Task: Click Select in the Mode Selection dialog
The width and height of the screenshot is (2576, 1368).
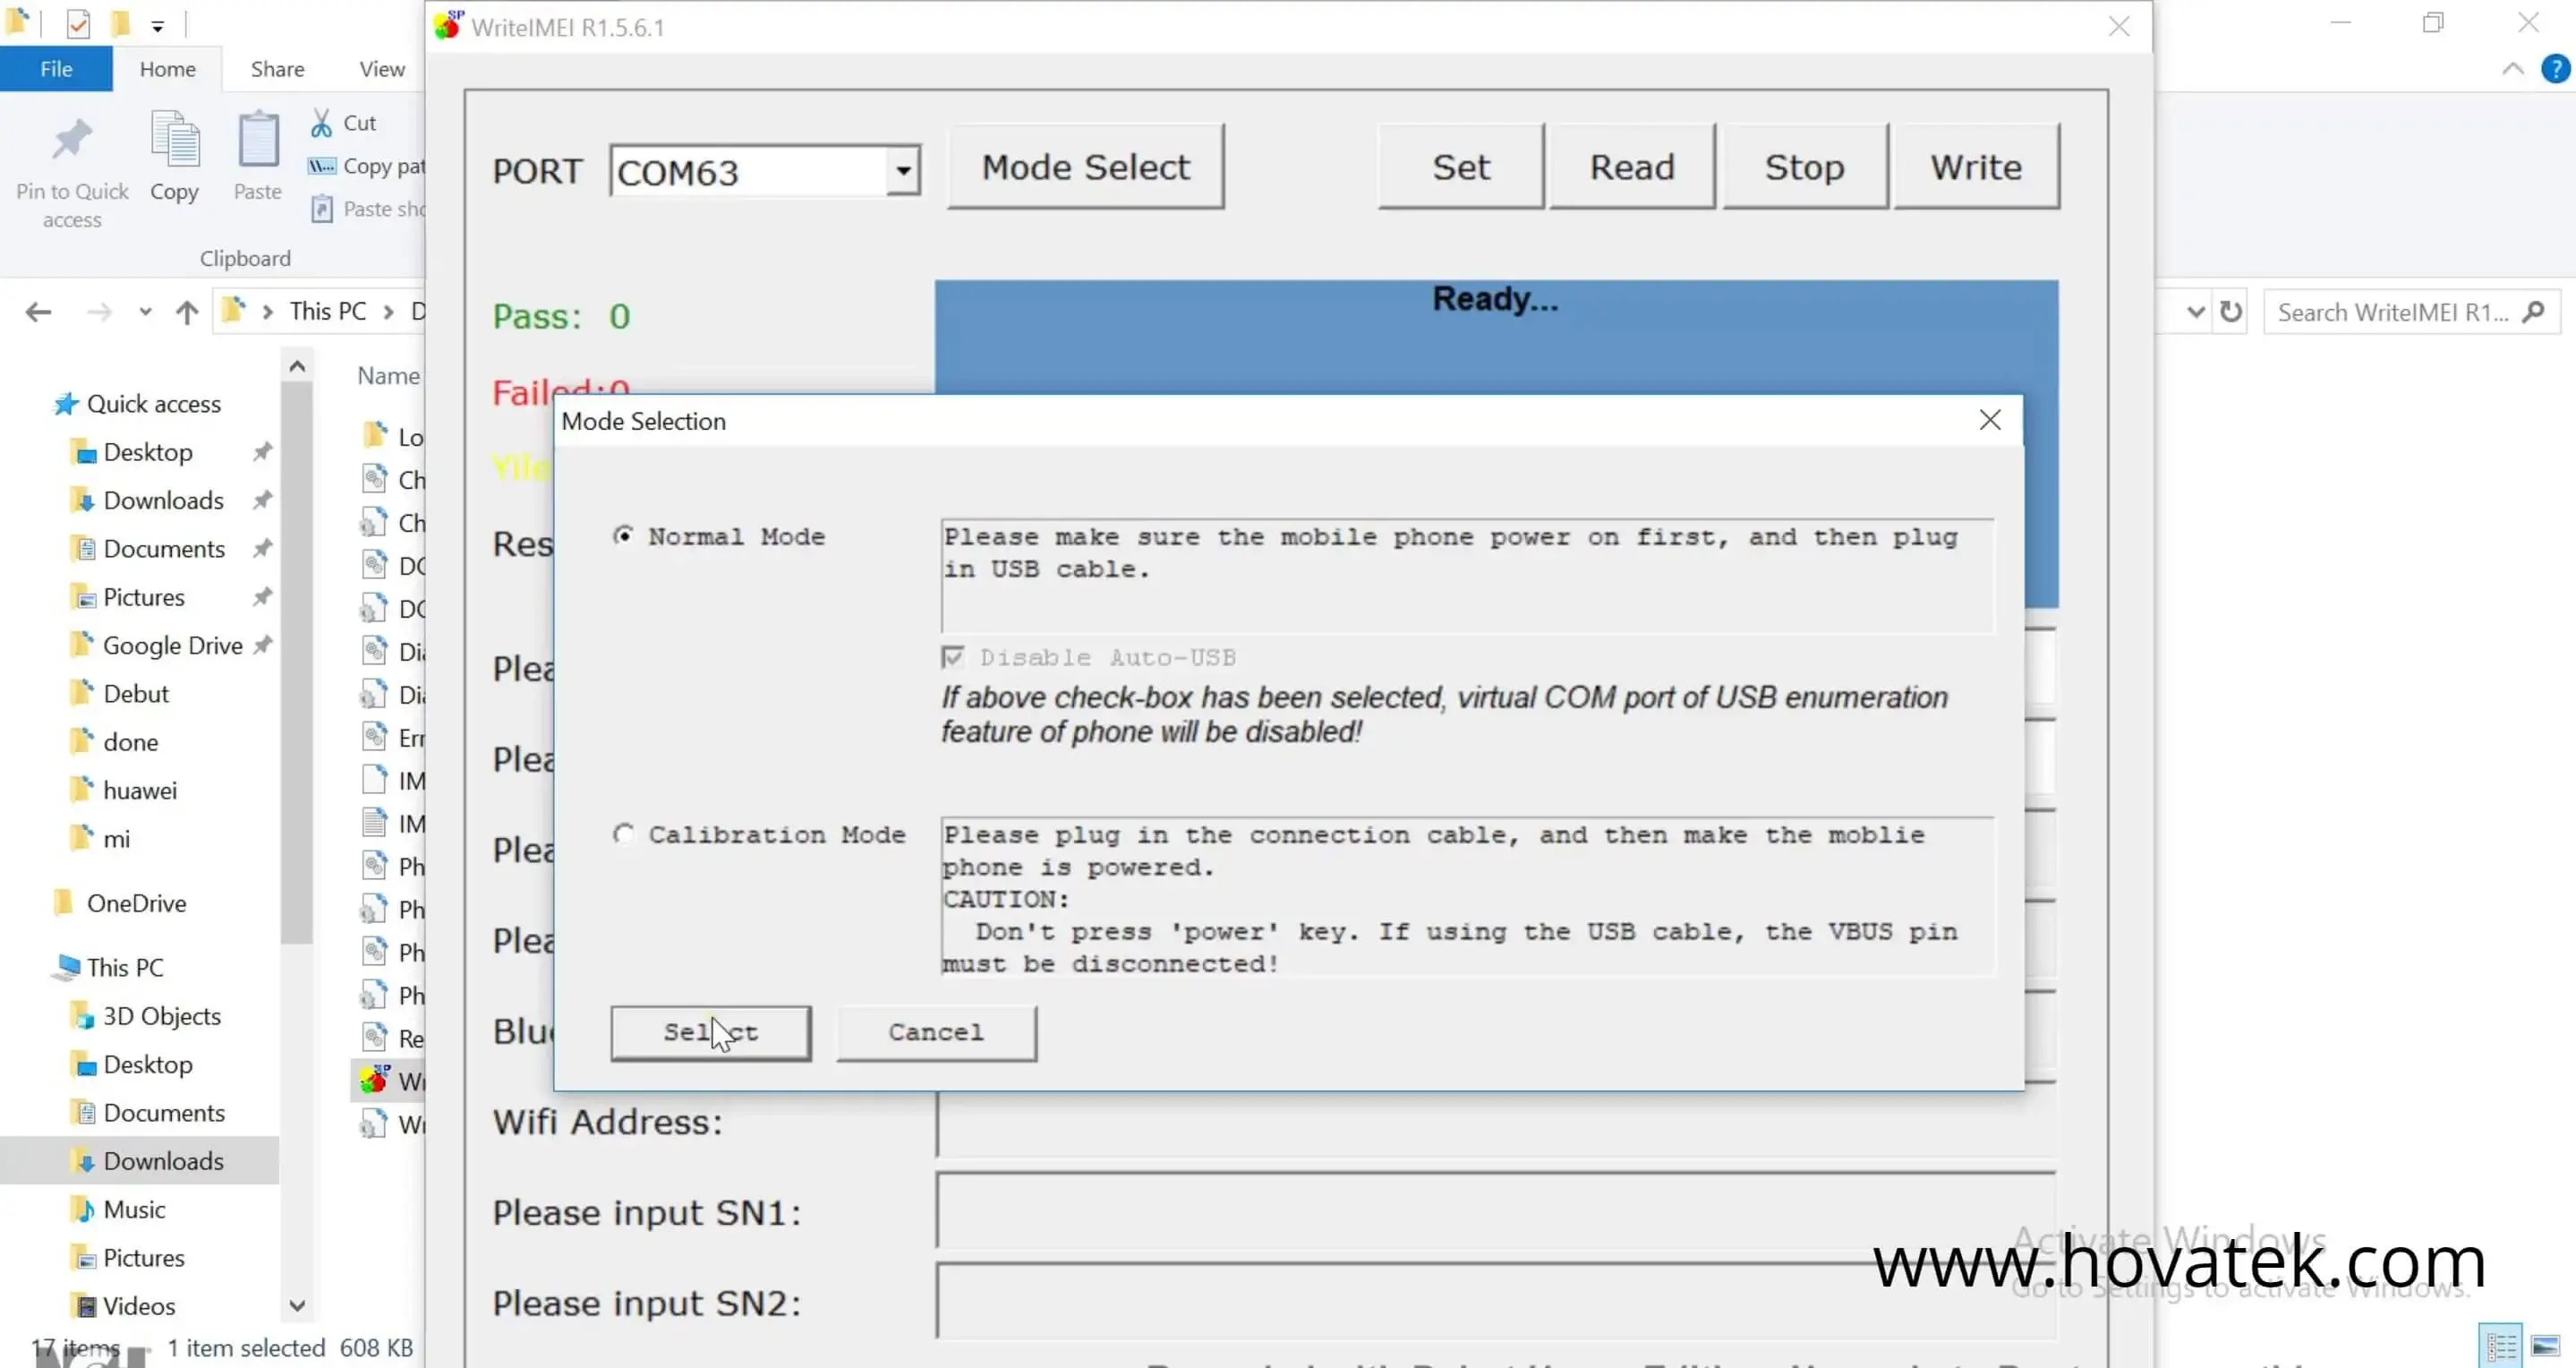Action: (710, 1032)
